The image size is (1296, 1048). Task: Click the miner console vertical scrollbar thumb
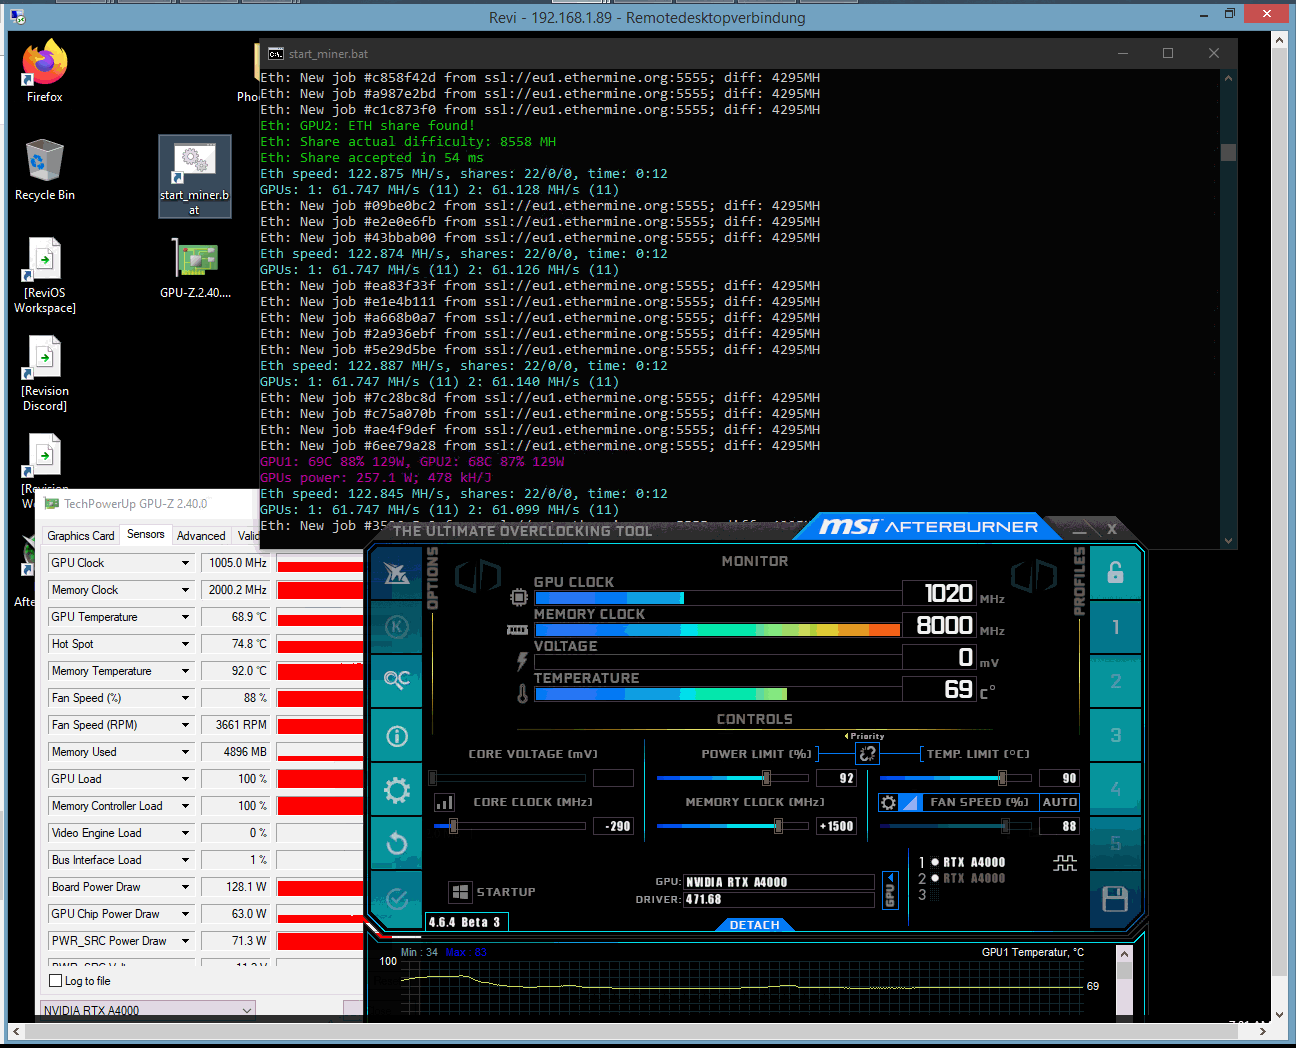tap(1228, 152)
